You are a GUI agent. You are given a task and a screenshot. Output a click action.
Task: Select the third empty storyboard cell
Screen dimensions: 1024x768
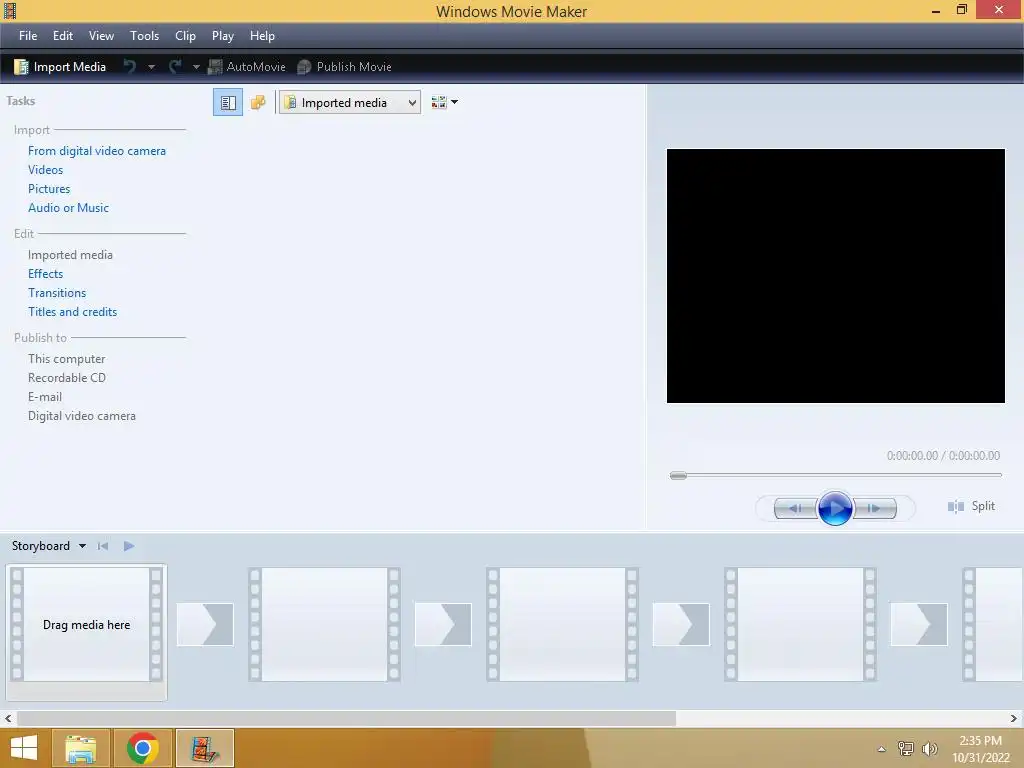[562, 624]
